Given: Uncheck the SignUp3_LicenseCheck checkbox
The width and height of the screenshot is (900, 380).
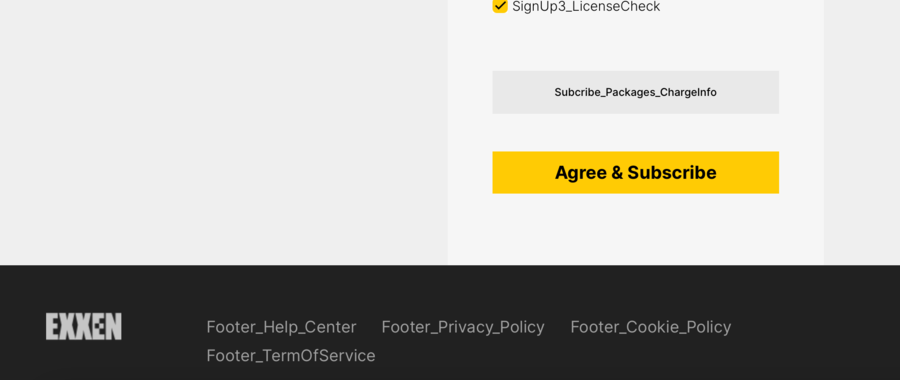Looking at the screenshot, I should (x=500, y=6).
